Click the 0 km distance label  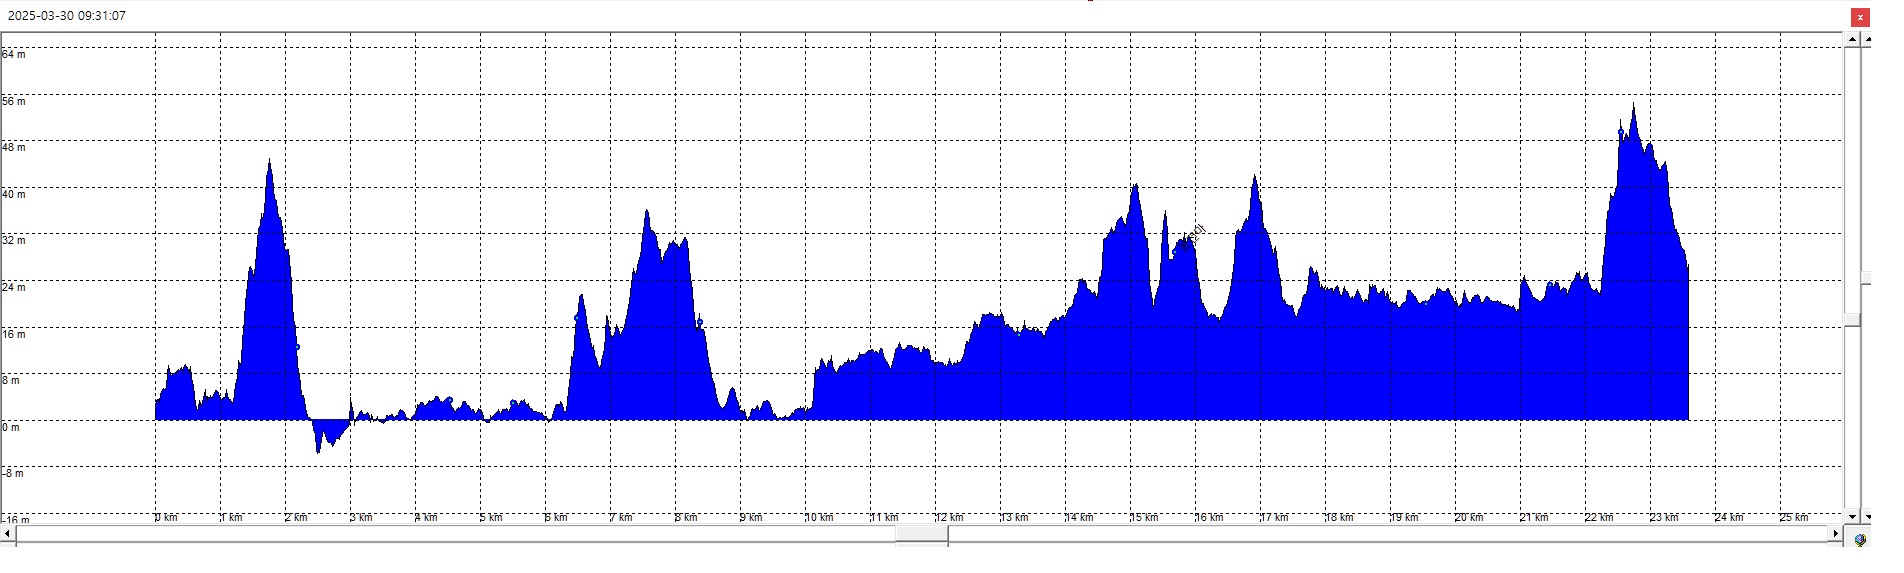(167, 517)
